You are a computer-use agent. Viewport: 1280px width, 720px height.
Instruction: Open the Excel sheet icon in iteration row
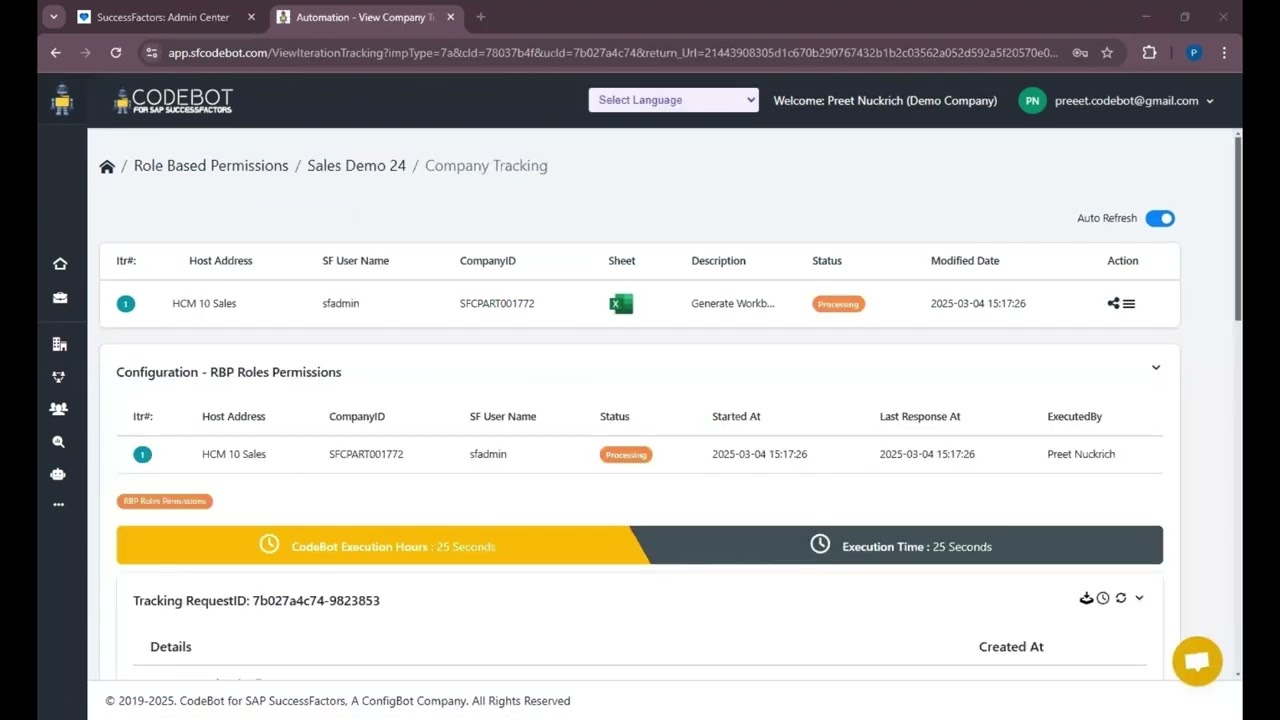coord(621,303)
